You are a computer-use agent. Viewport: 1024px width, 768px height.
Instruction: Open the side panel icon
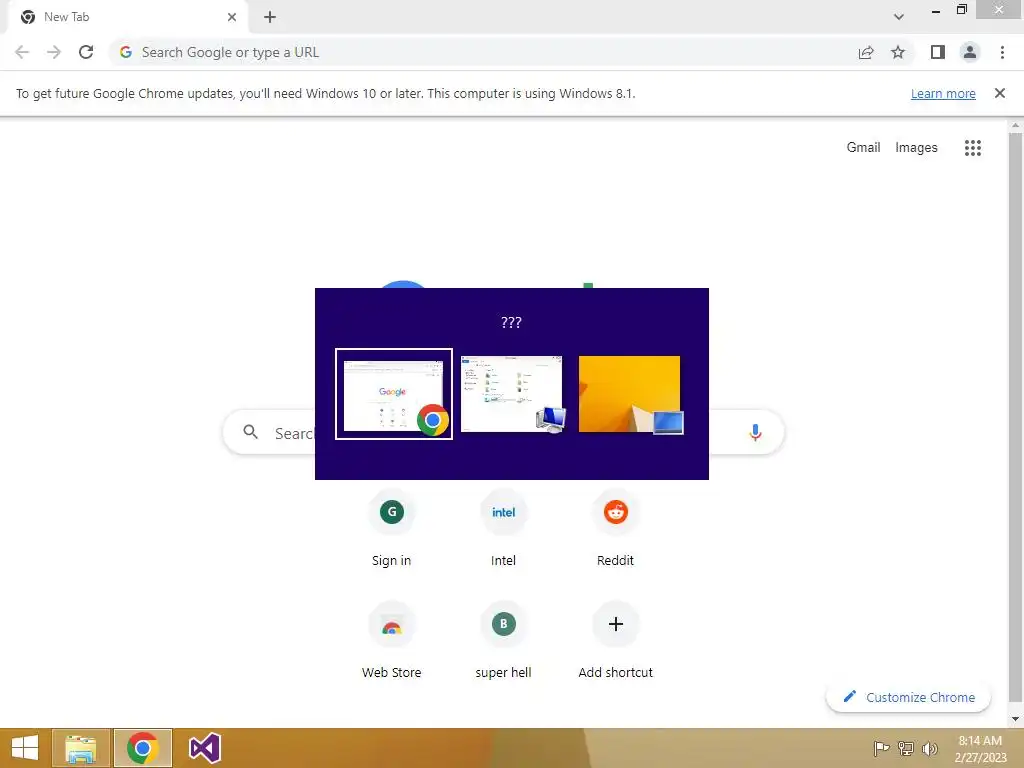click(938, 52)
